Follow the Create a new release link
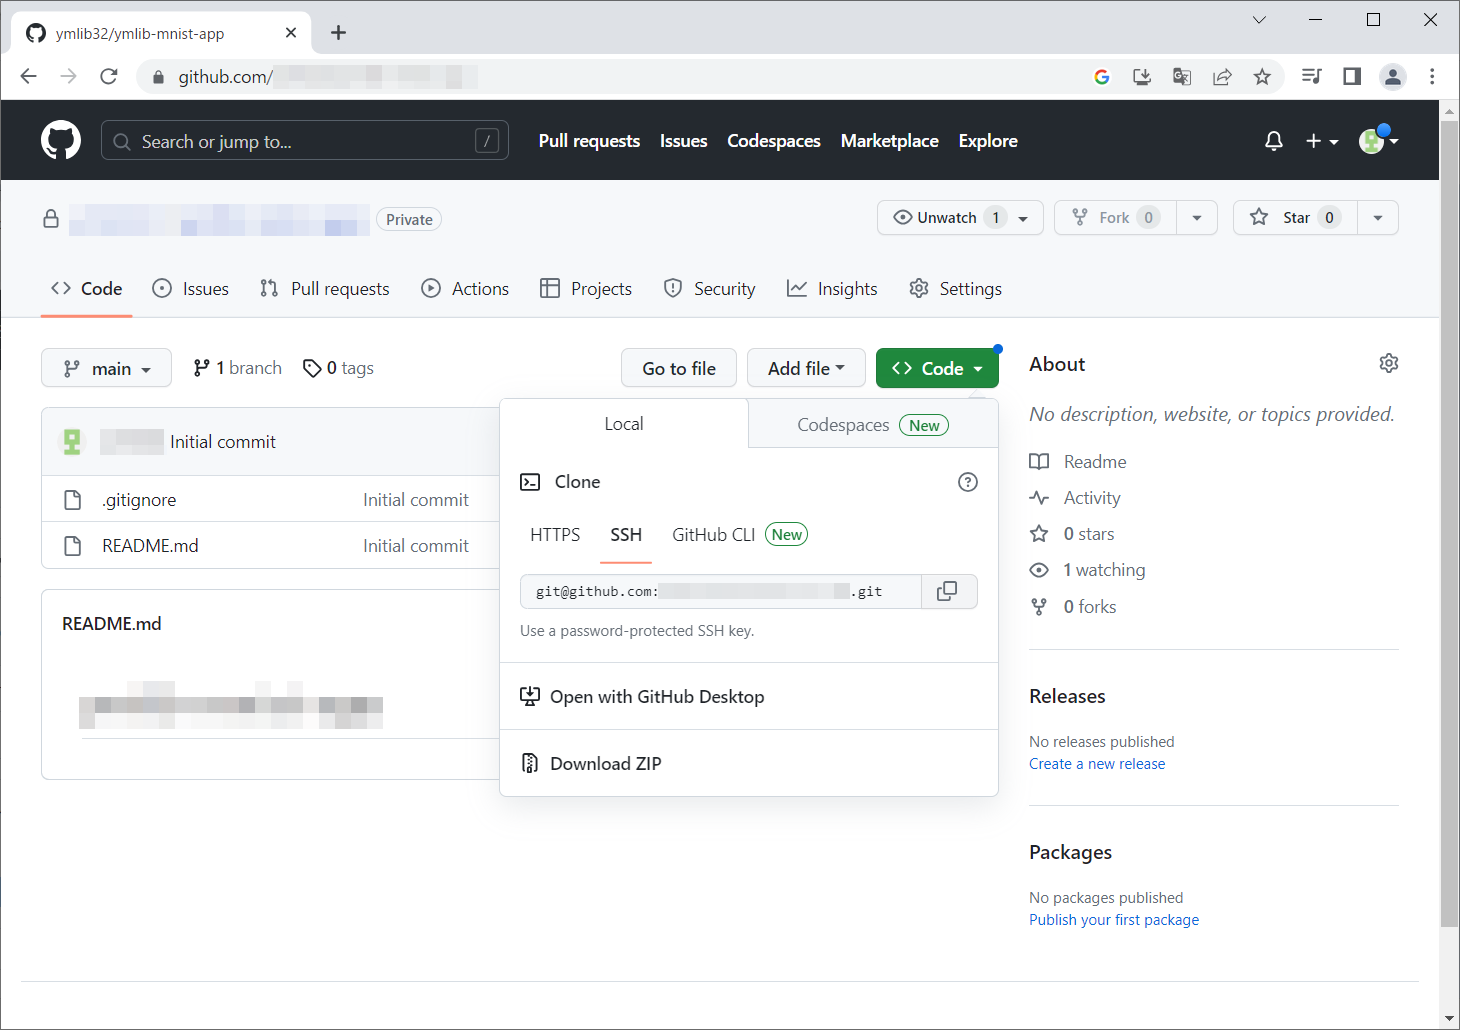The width and height of the screenshot is (1460, 1030). (1097, 764)
